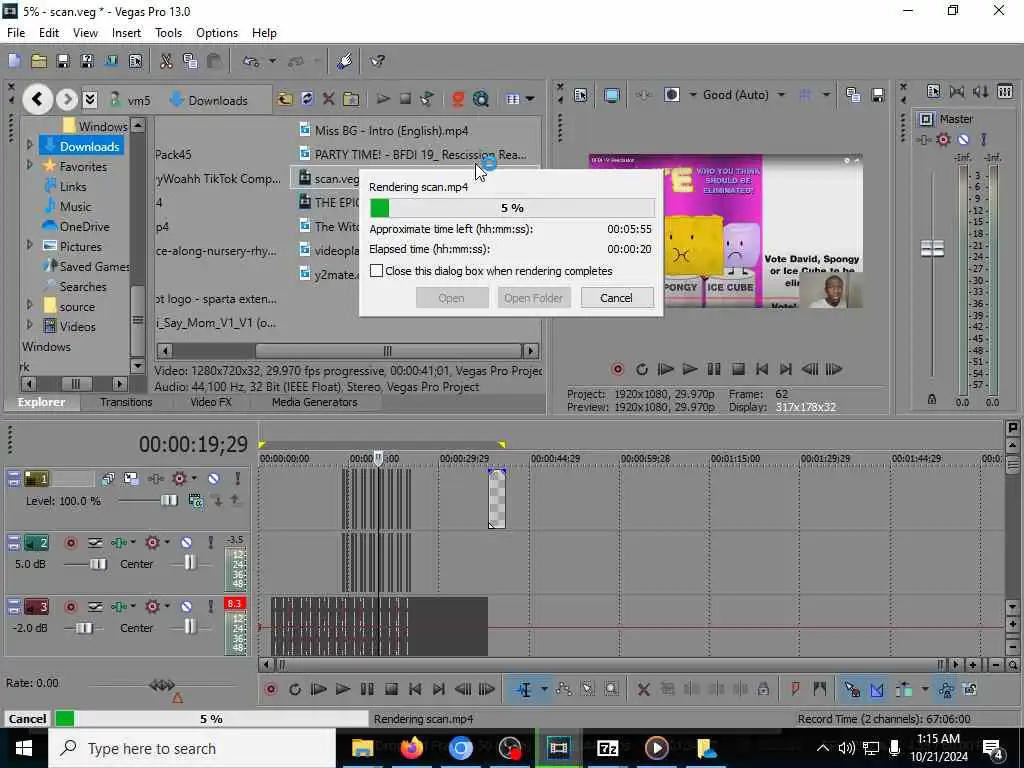Viewport: 1024px width, 768px height.
Task: Click the preview Record button
Action: click(617, 370)
